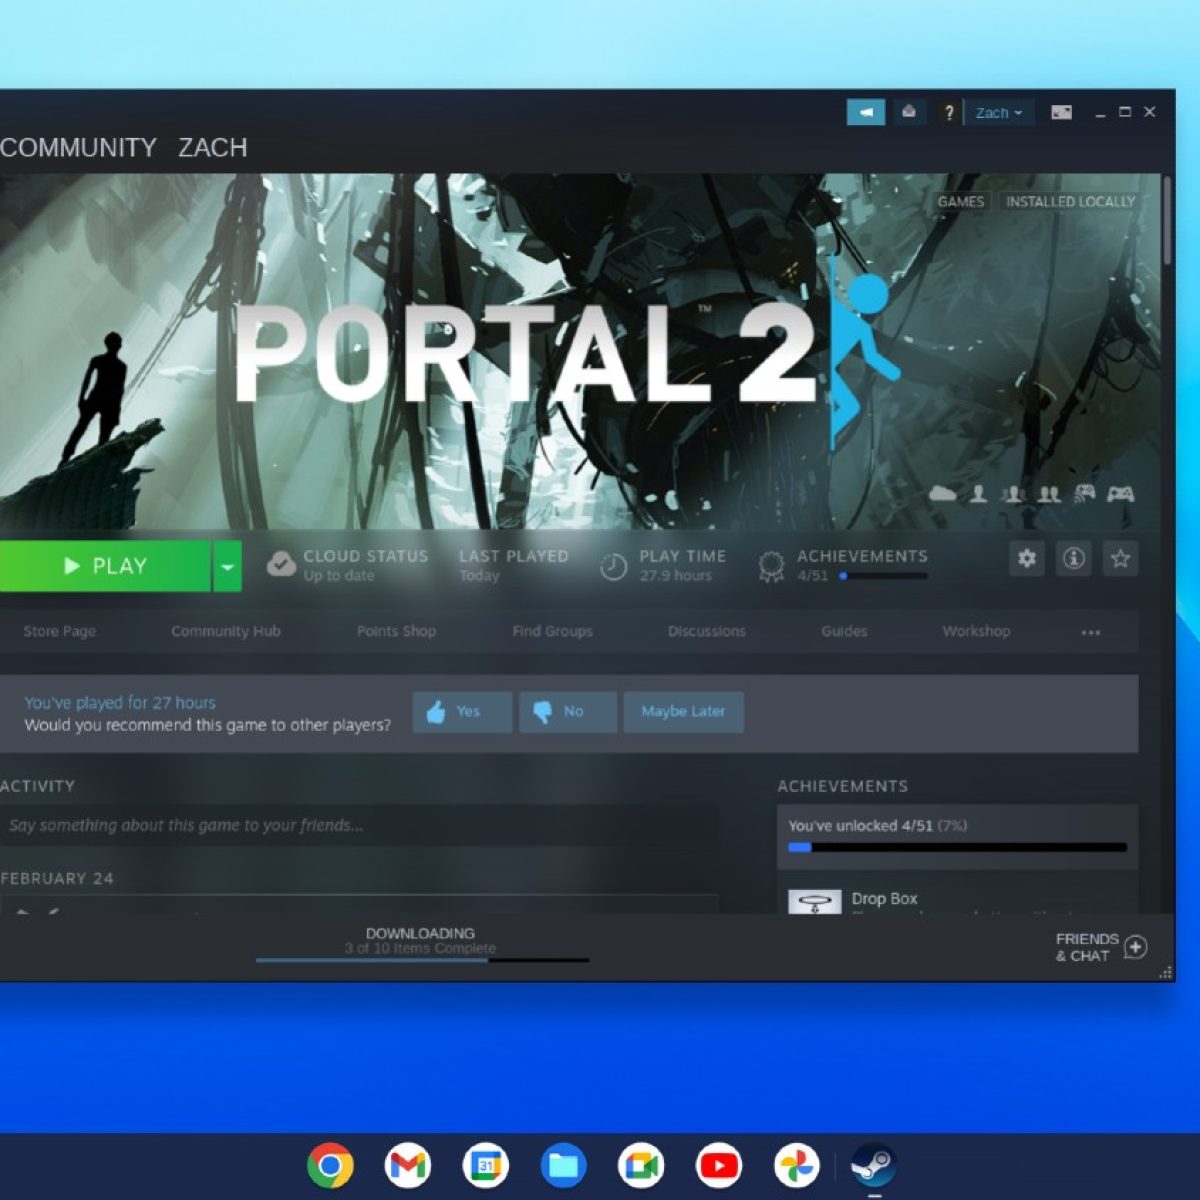Open the Files app in shelf

coord(564,1165)
